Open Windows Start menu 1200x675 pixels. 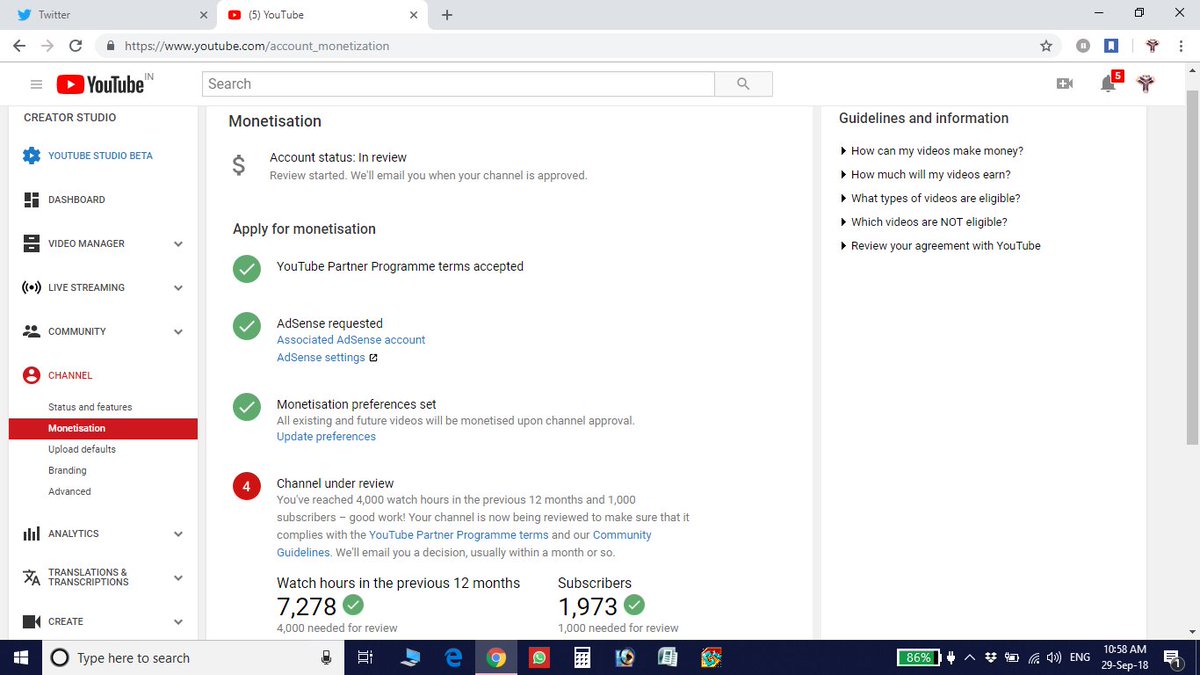point(21,657)
